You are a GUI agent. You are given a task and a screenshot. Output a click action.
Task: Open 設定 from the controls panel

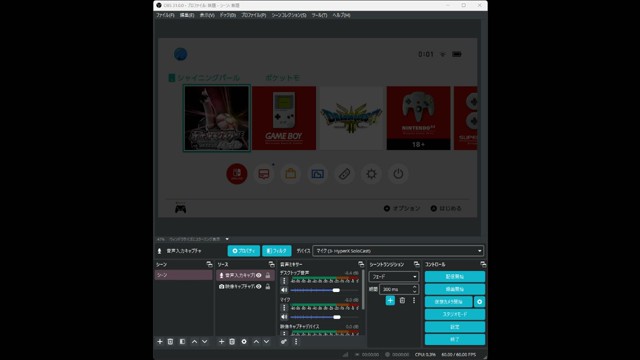(x=455, y=327)
